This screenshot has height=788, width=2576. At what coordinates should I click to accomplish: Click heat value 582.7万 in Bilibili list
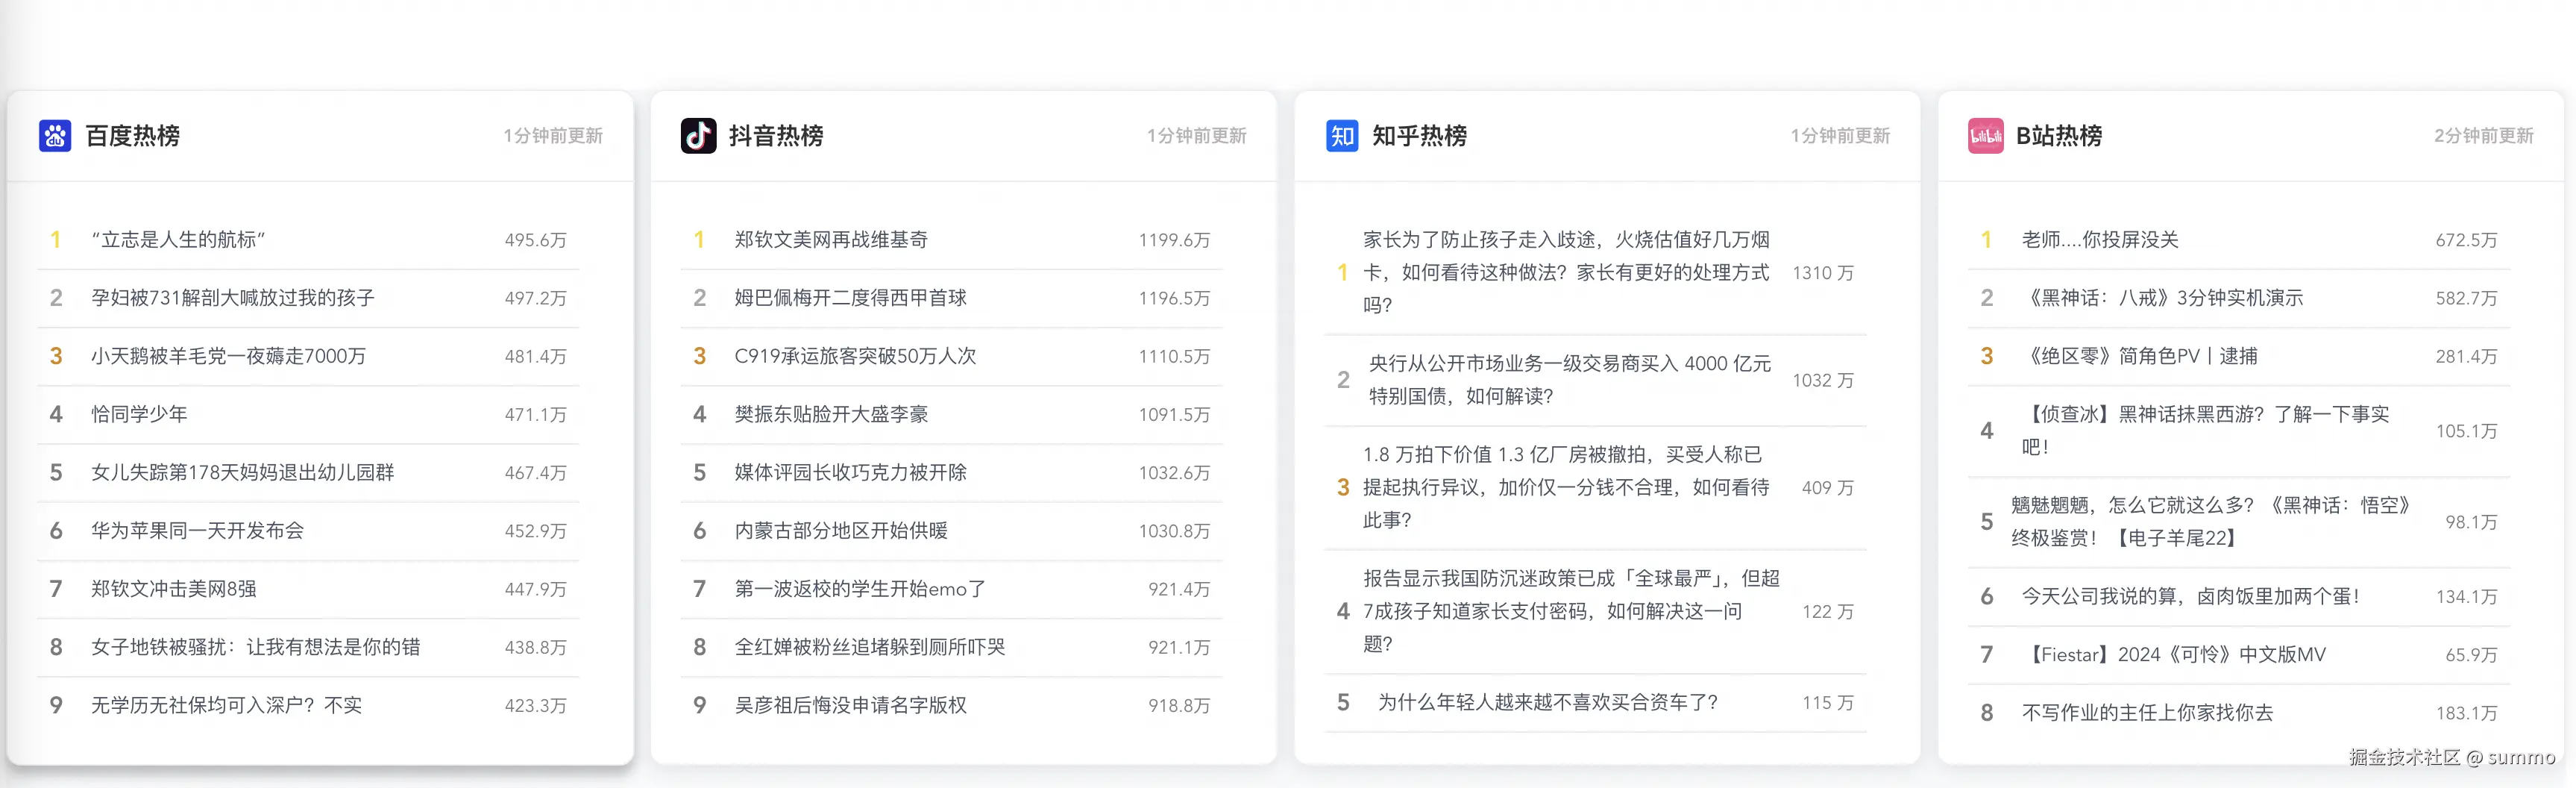2466,298
